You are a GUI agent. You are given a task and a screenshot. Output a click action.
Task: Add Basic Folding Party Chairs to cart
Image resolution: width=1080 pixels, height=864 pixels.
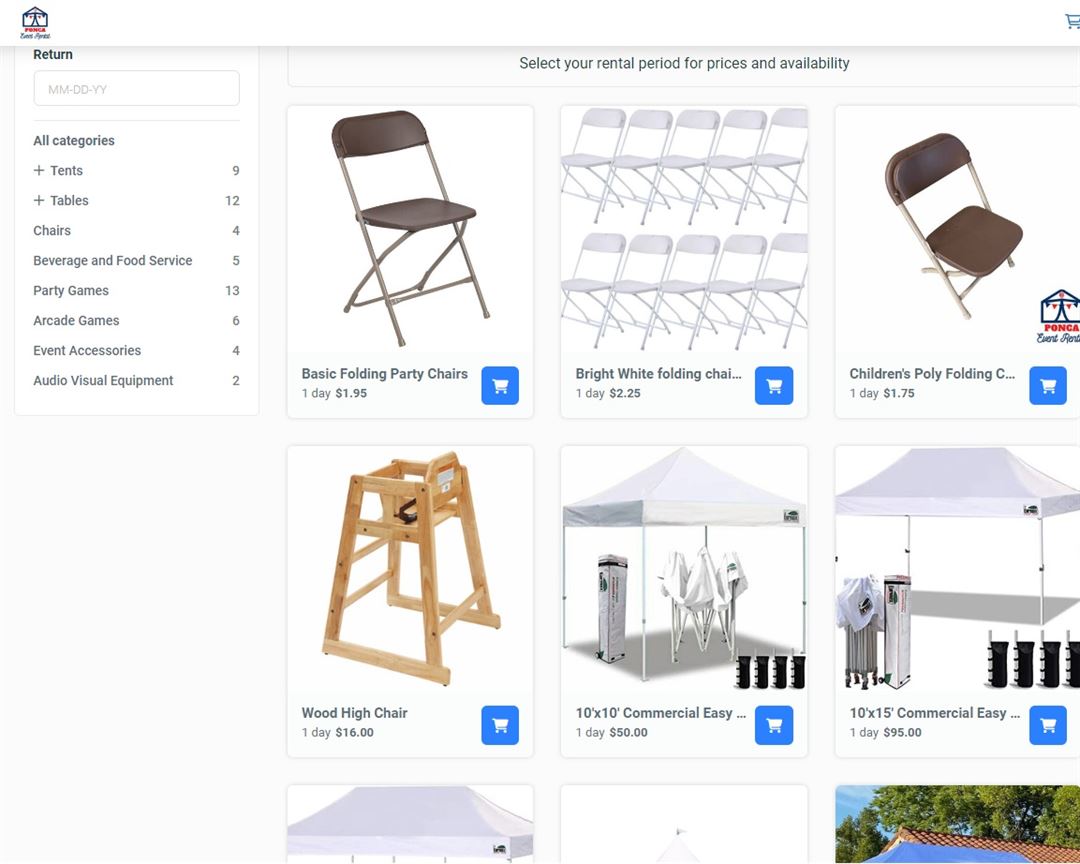(x=500, y=386)
